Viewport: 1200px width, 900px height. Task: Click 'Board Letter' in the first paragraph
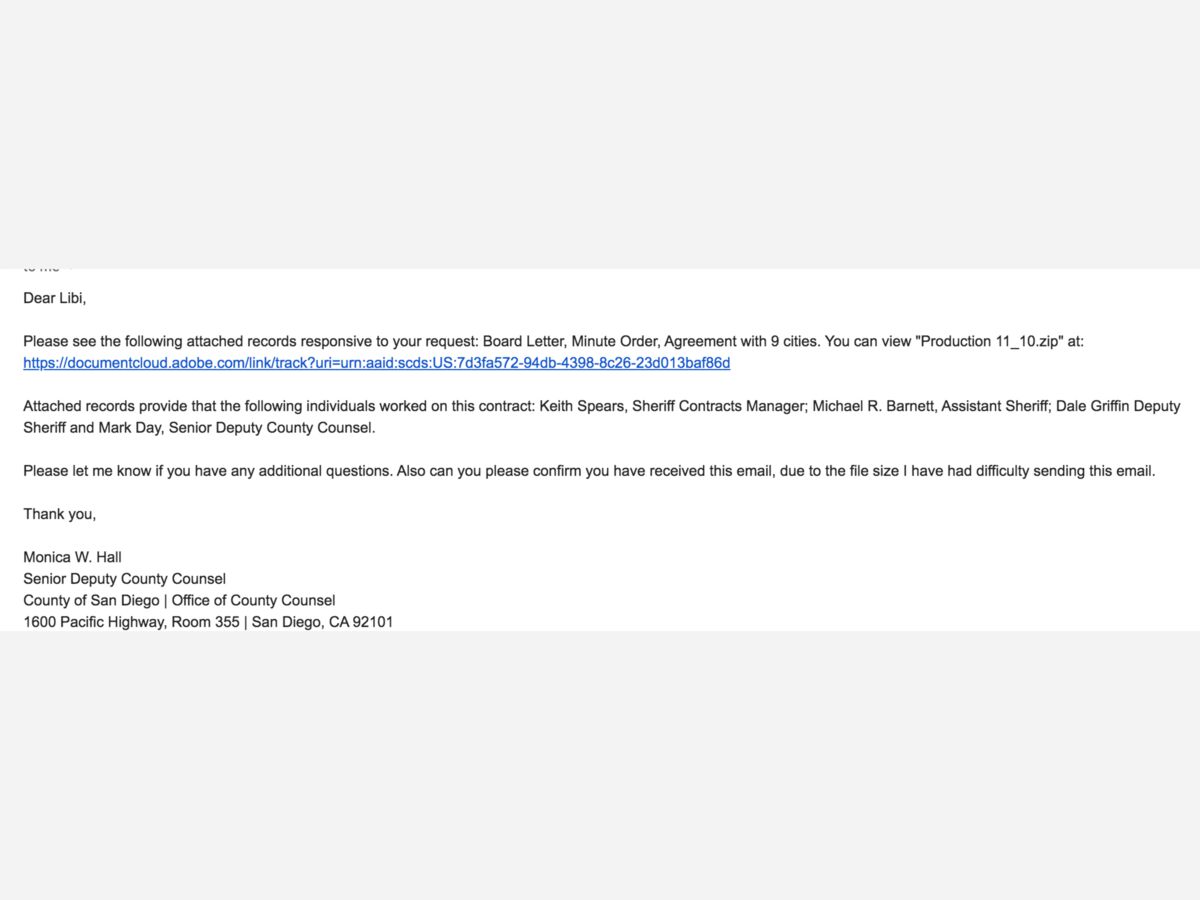523,341
